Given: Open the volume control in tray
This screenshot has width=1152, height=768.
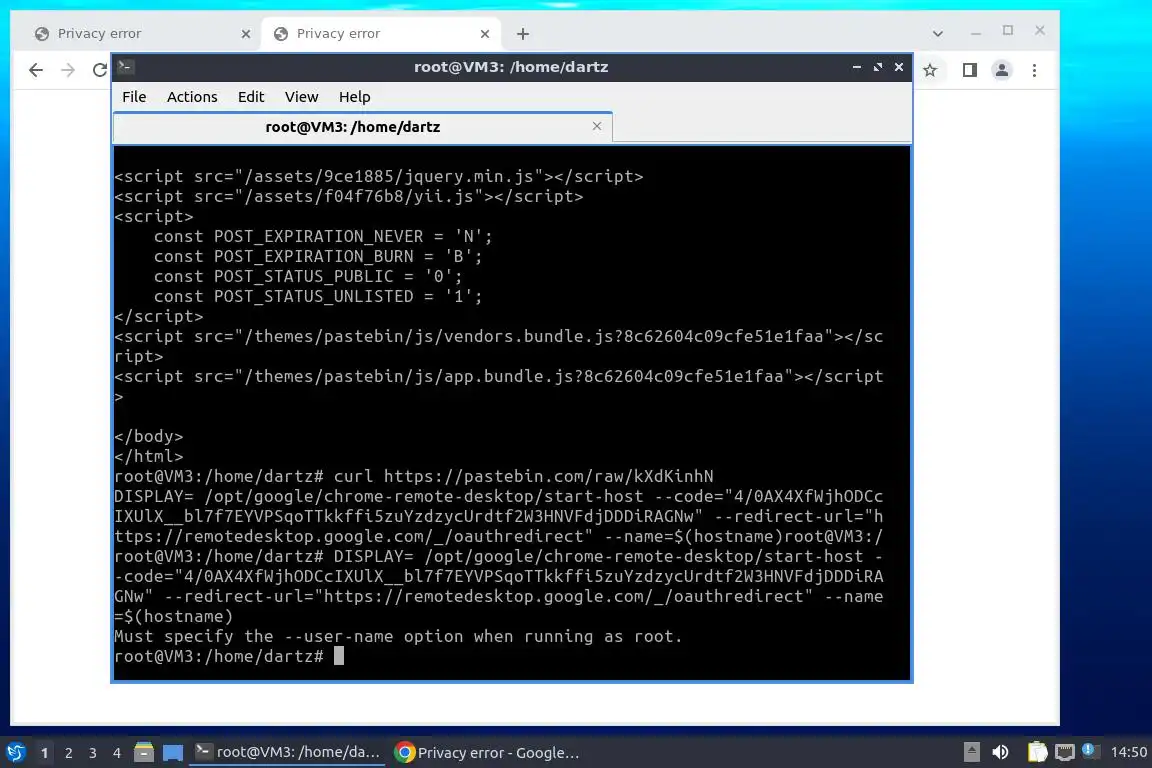Looking at the screenshot, I should pos(1000,752).
